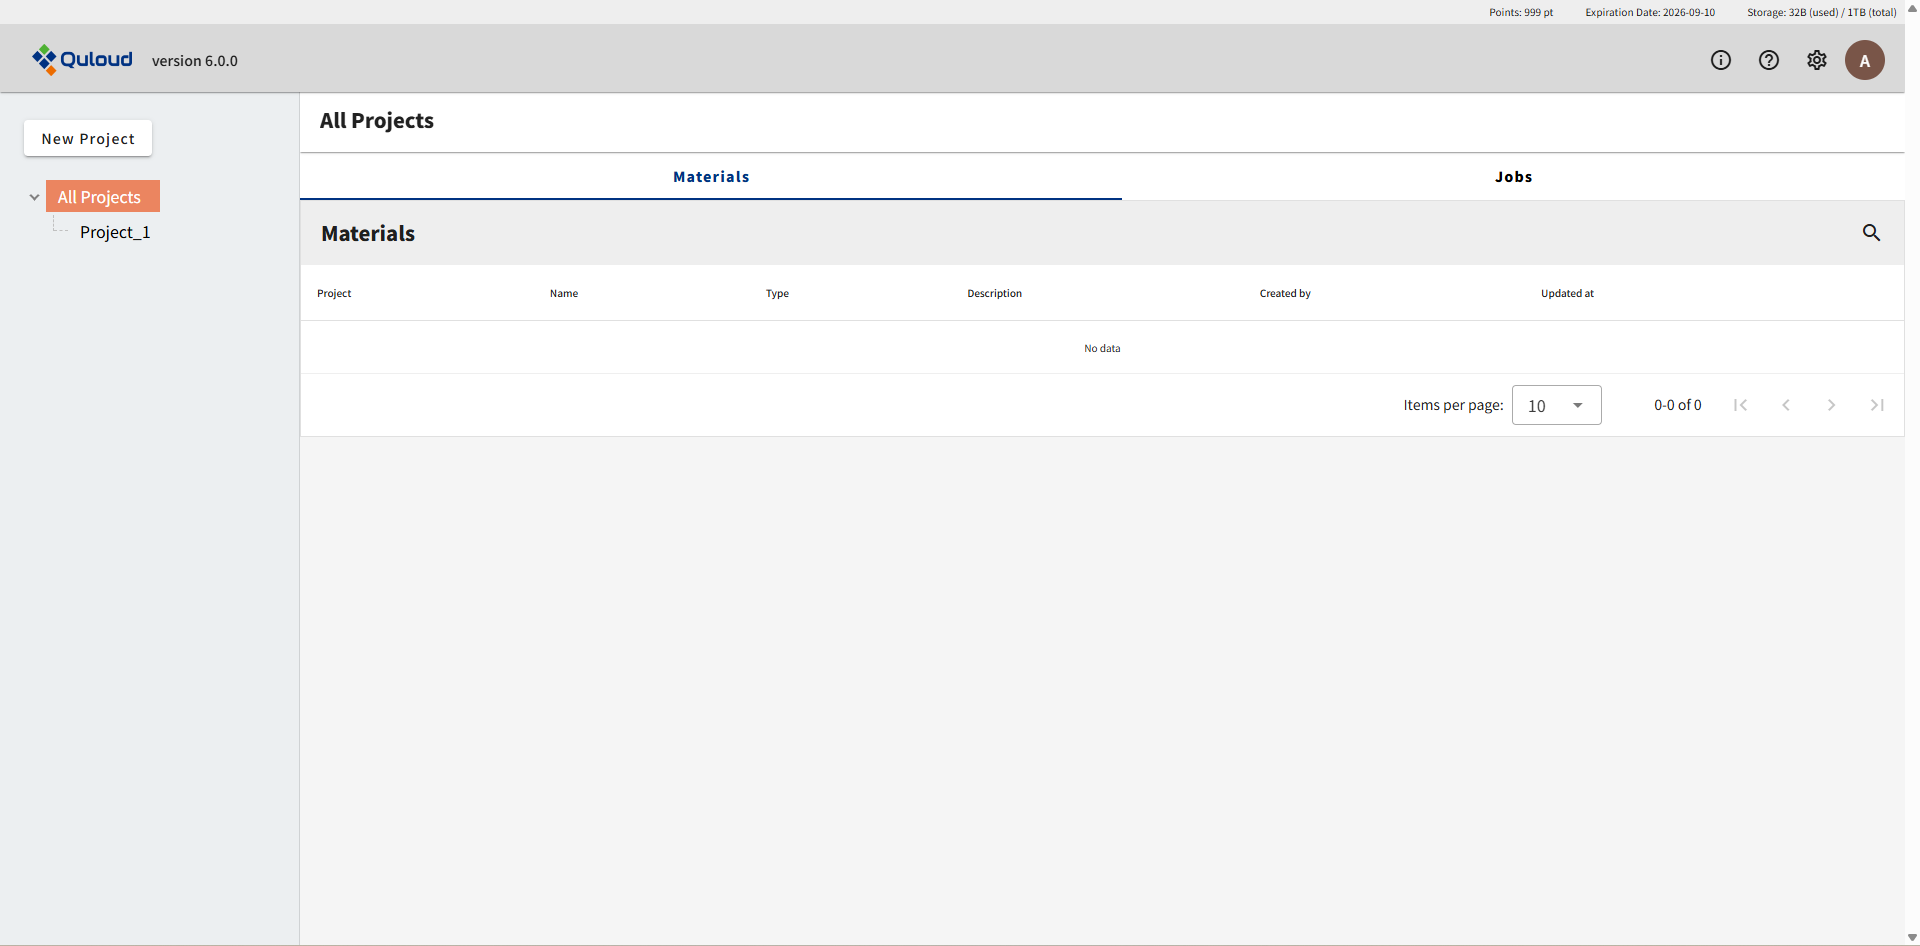Open Project_1 in the tree
The height and width of the screenshot is (946, 1920).
(x=115, y=232)
